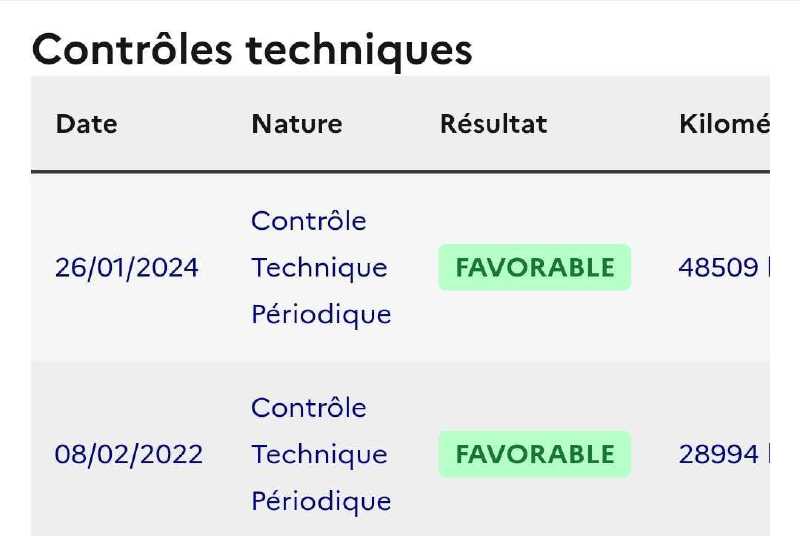Click the word Périodique in the 2022 row
This screenshot has width=800, height=536.
321,501
